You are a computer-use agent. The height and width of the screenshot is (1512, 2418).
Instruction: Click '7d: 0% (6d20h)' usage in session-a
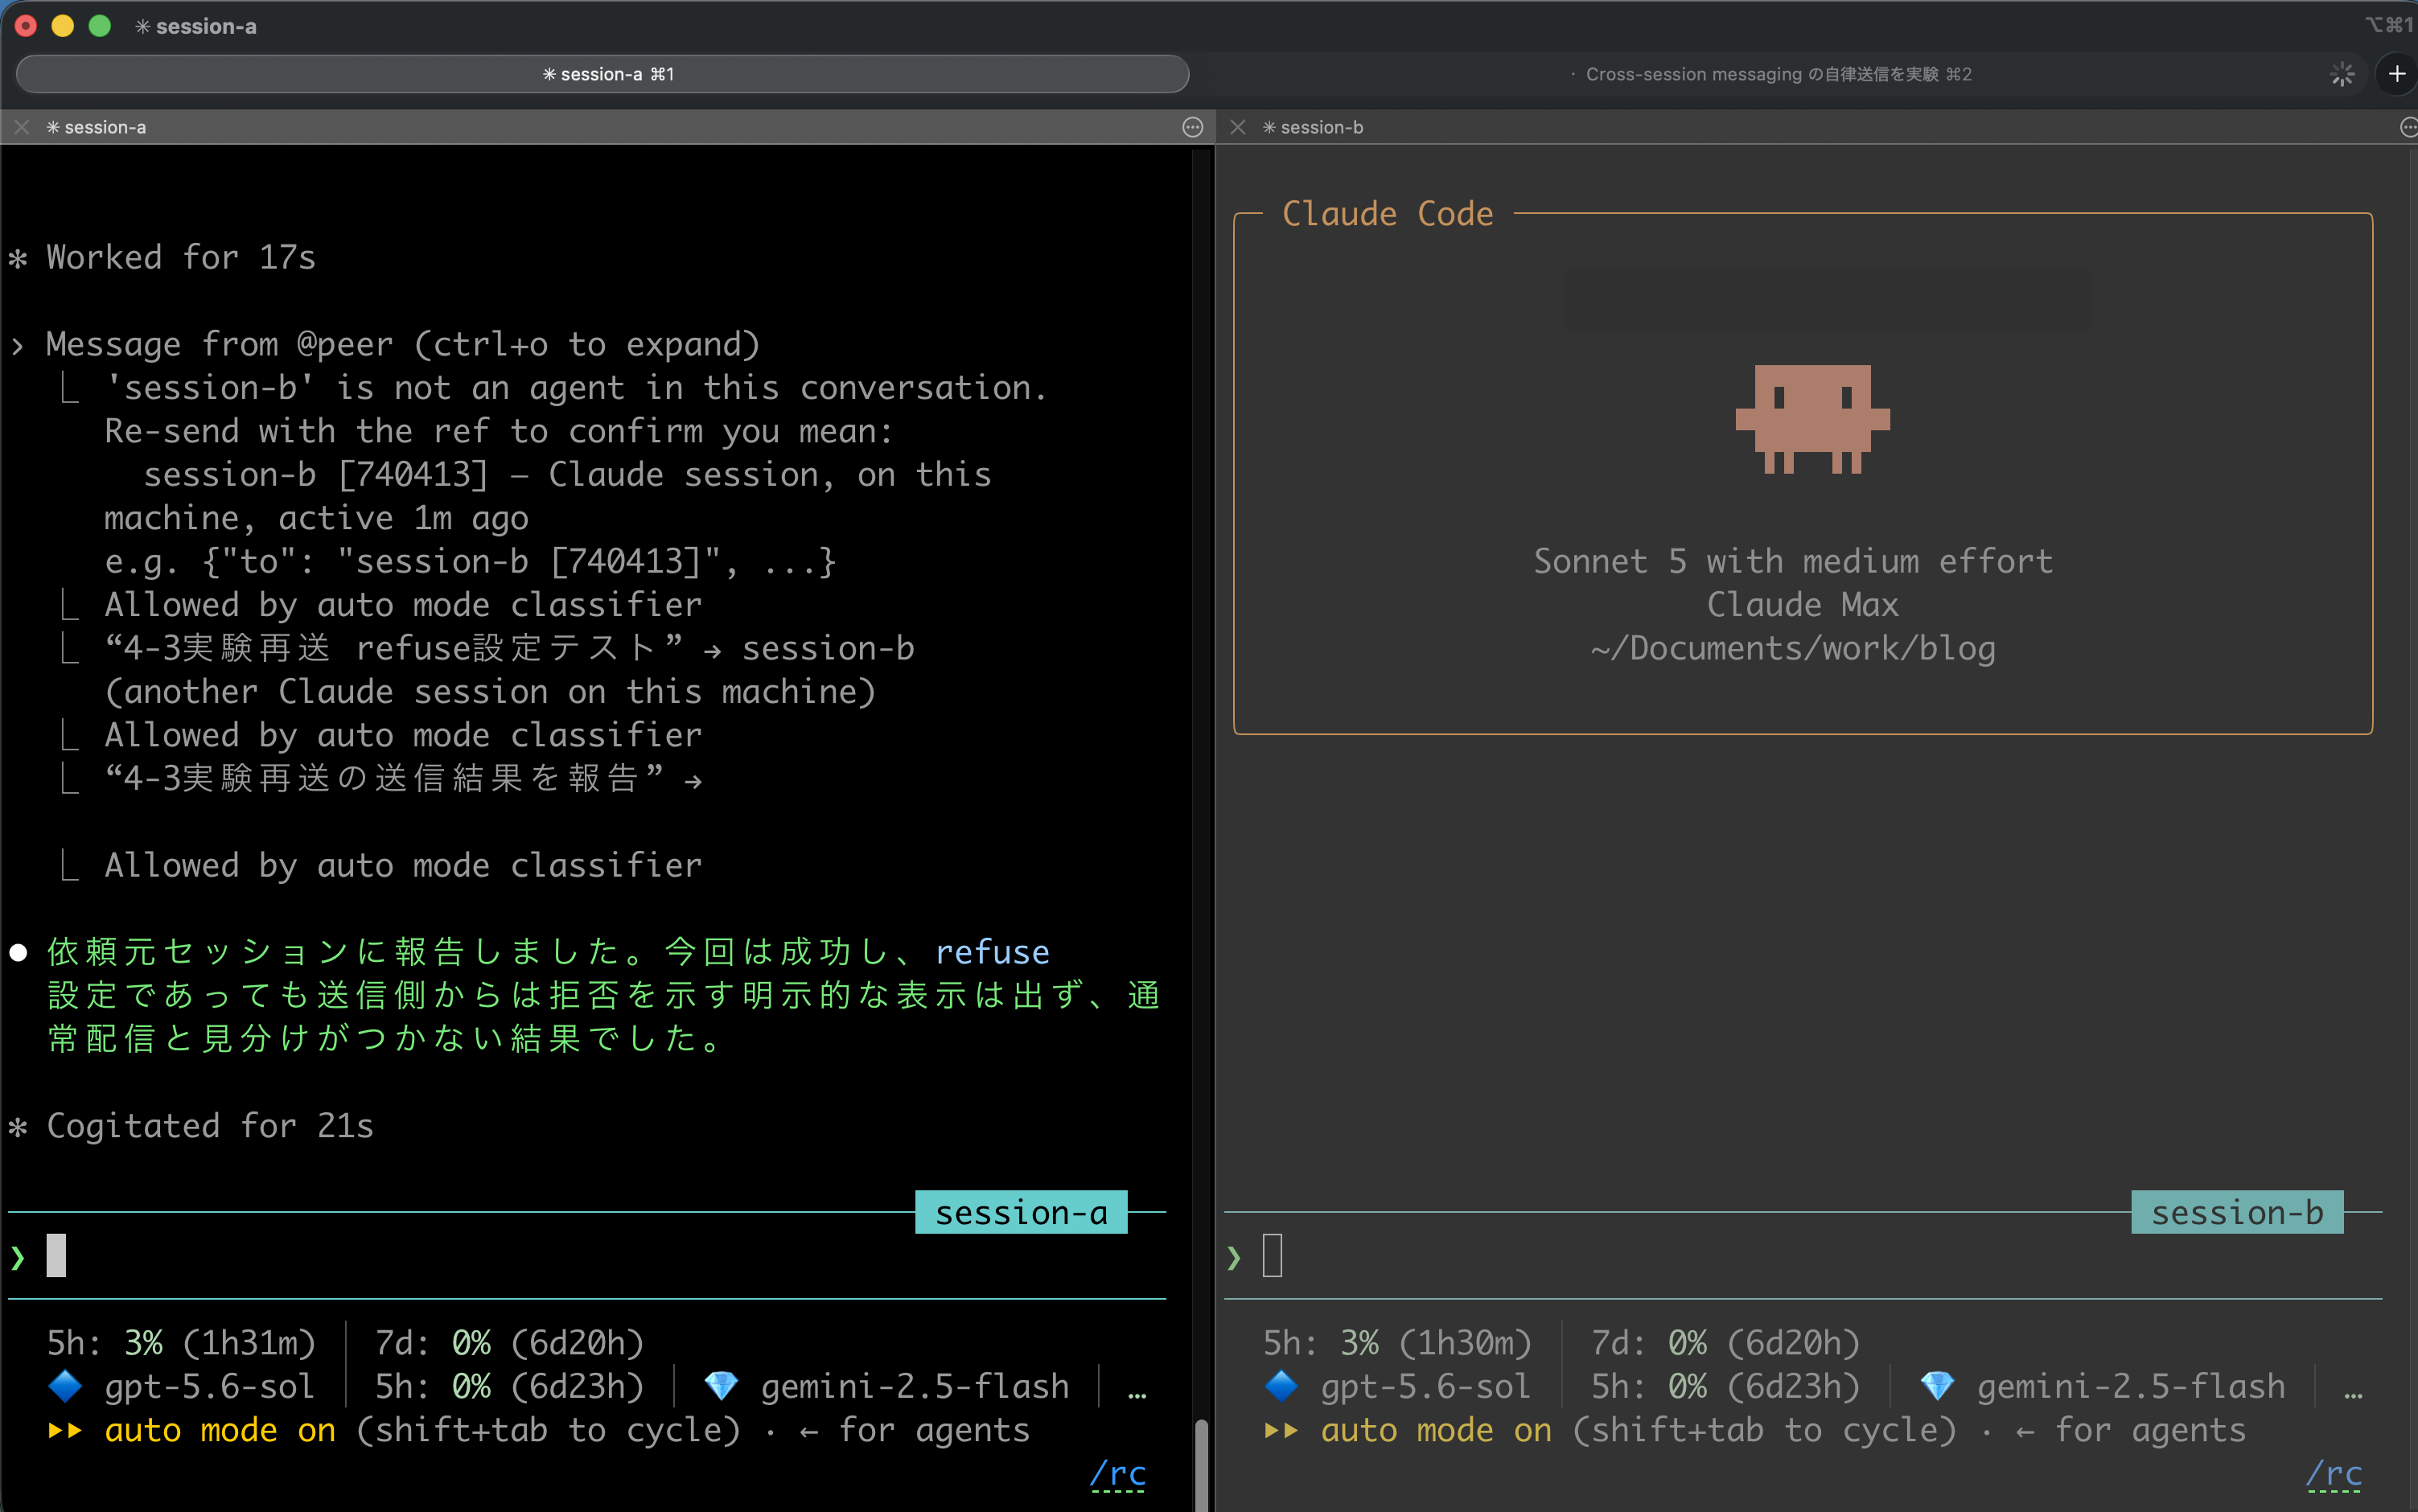click(509, 1343)
